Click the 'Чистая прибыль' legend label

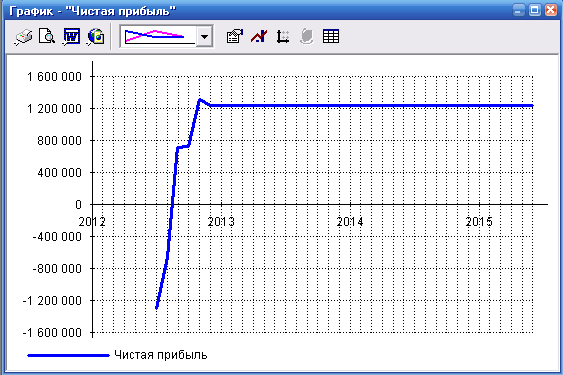tap(160, 355)
